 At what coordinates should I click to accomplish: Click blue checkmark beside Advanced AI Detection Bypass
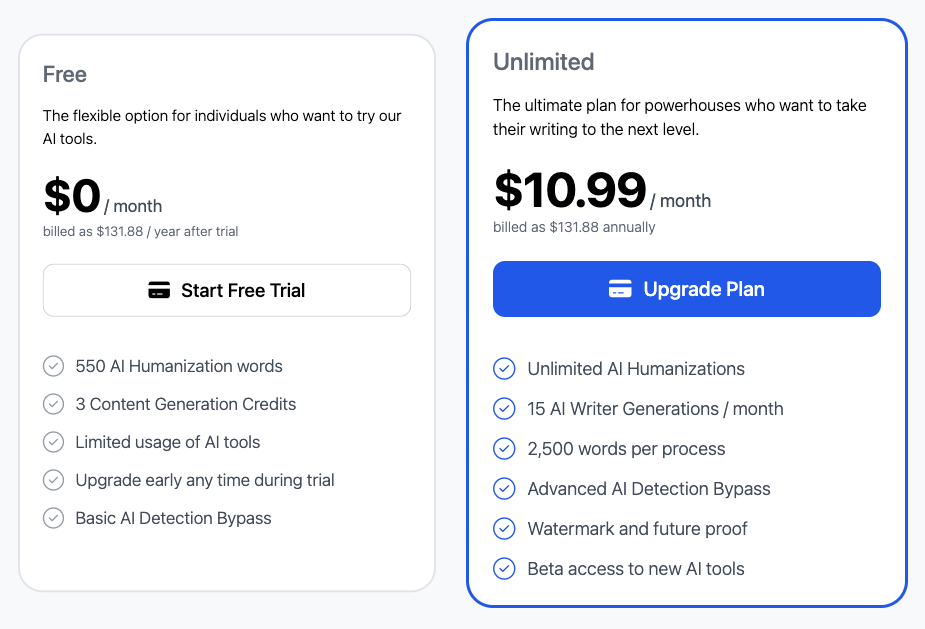pyautogui.click(x=504, y=489)
